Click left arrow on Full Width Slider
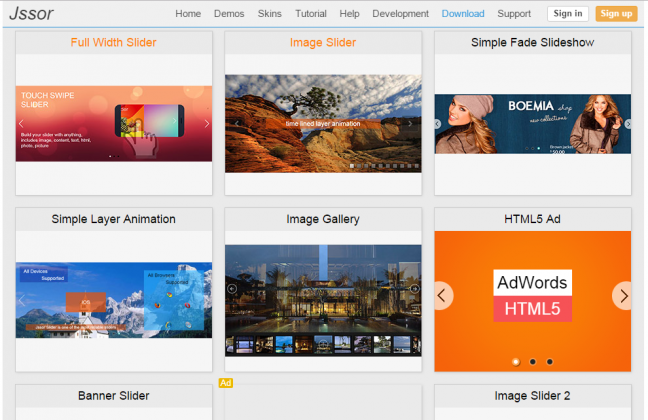The image size is (648, 420). click(x=21, y=124)
